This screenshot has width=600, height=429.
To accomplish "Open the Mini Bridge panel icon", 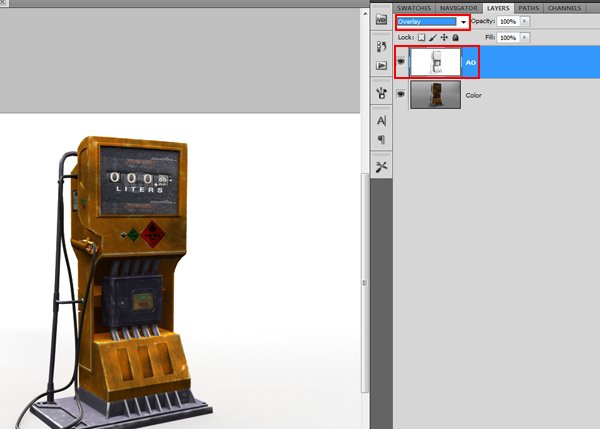I will (x=381, y=19).
